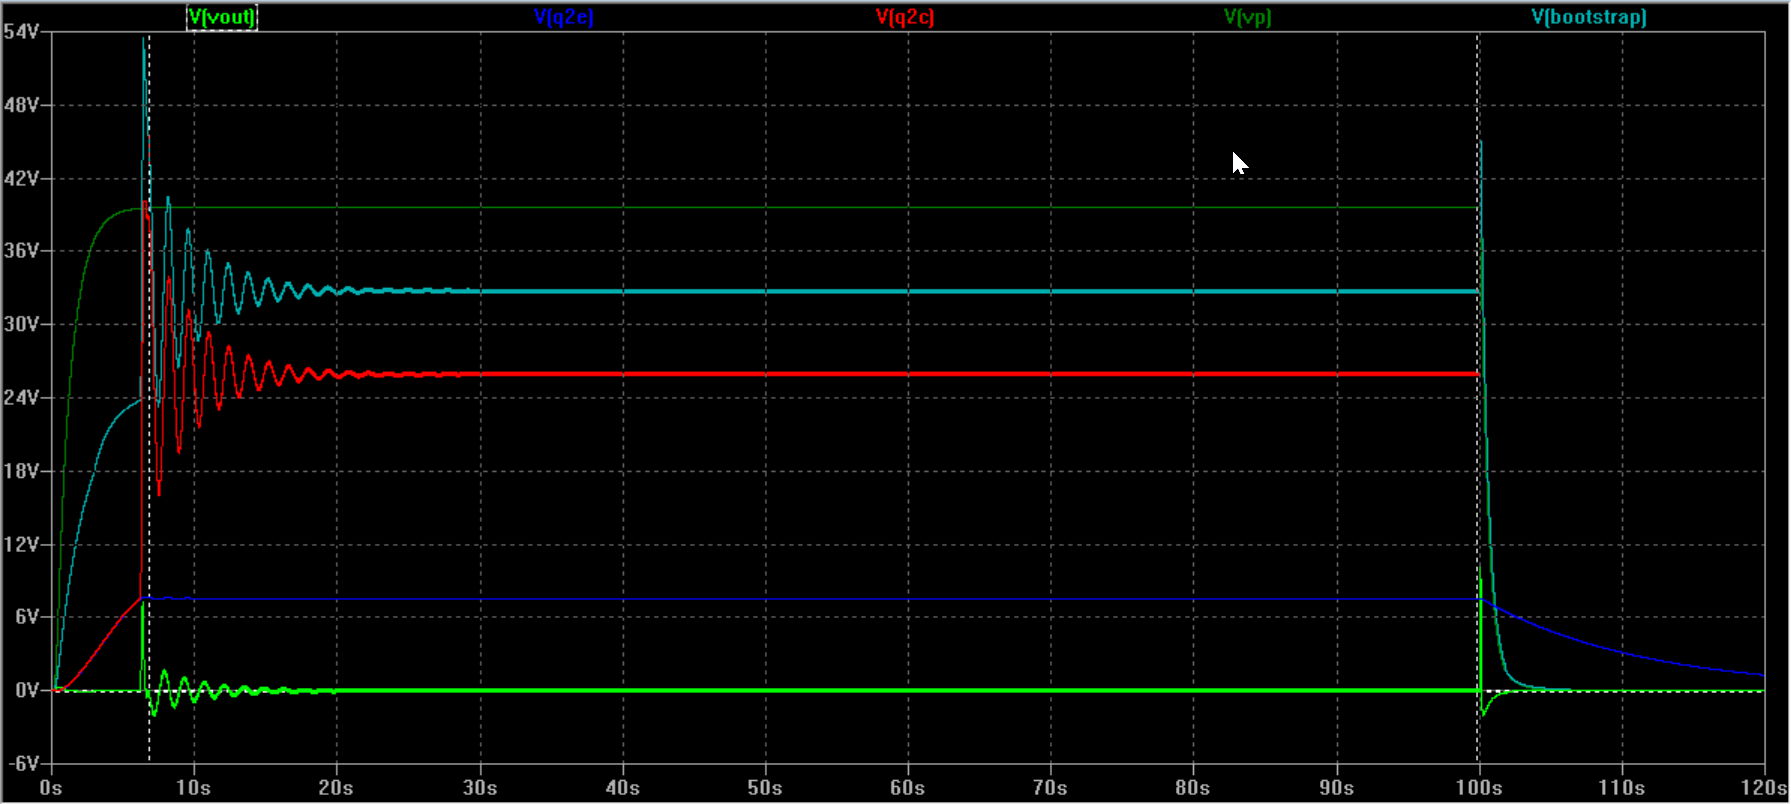
Task: Click the dashed cursor line at 100s
Action: click(x=1478, y=400)
